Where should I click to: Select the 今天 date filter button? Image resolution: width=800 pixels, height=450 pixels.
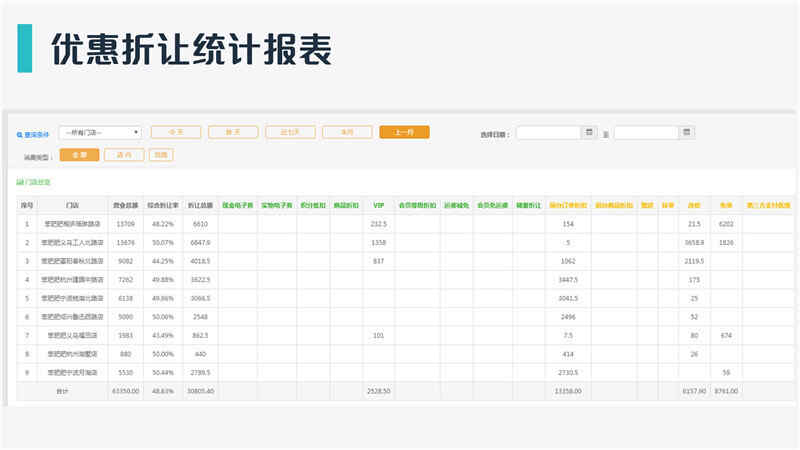point(176,132)
